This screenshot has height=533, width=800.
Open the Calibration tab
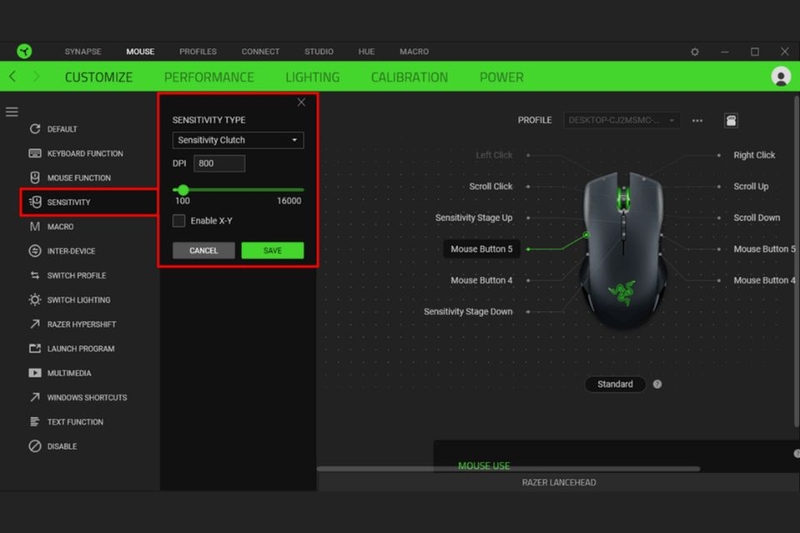coord(409,77)
